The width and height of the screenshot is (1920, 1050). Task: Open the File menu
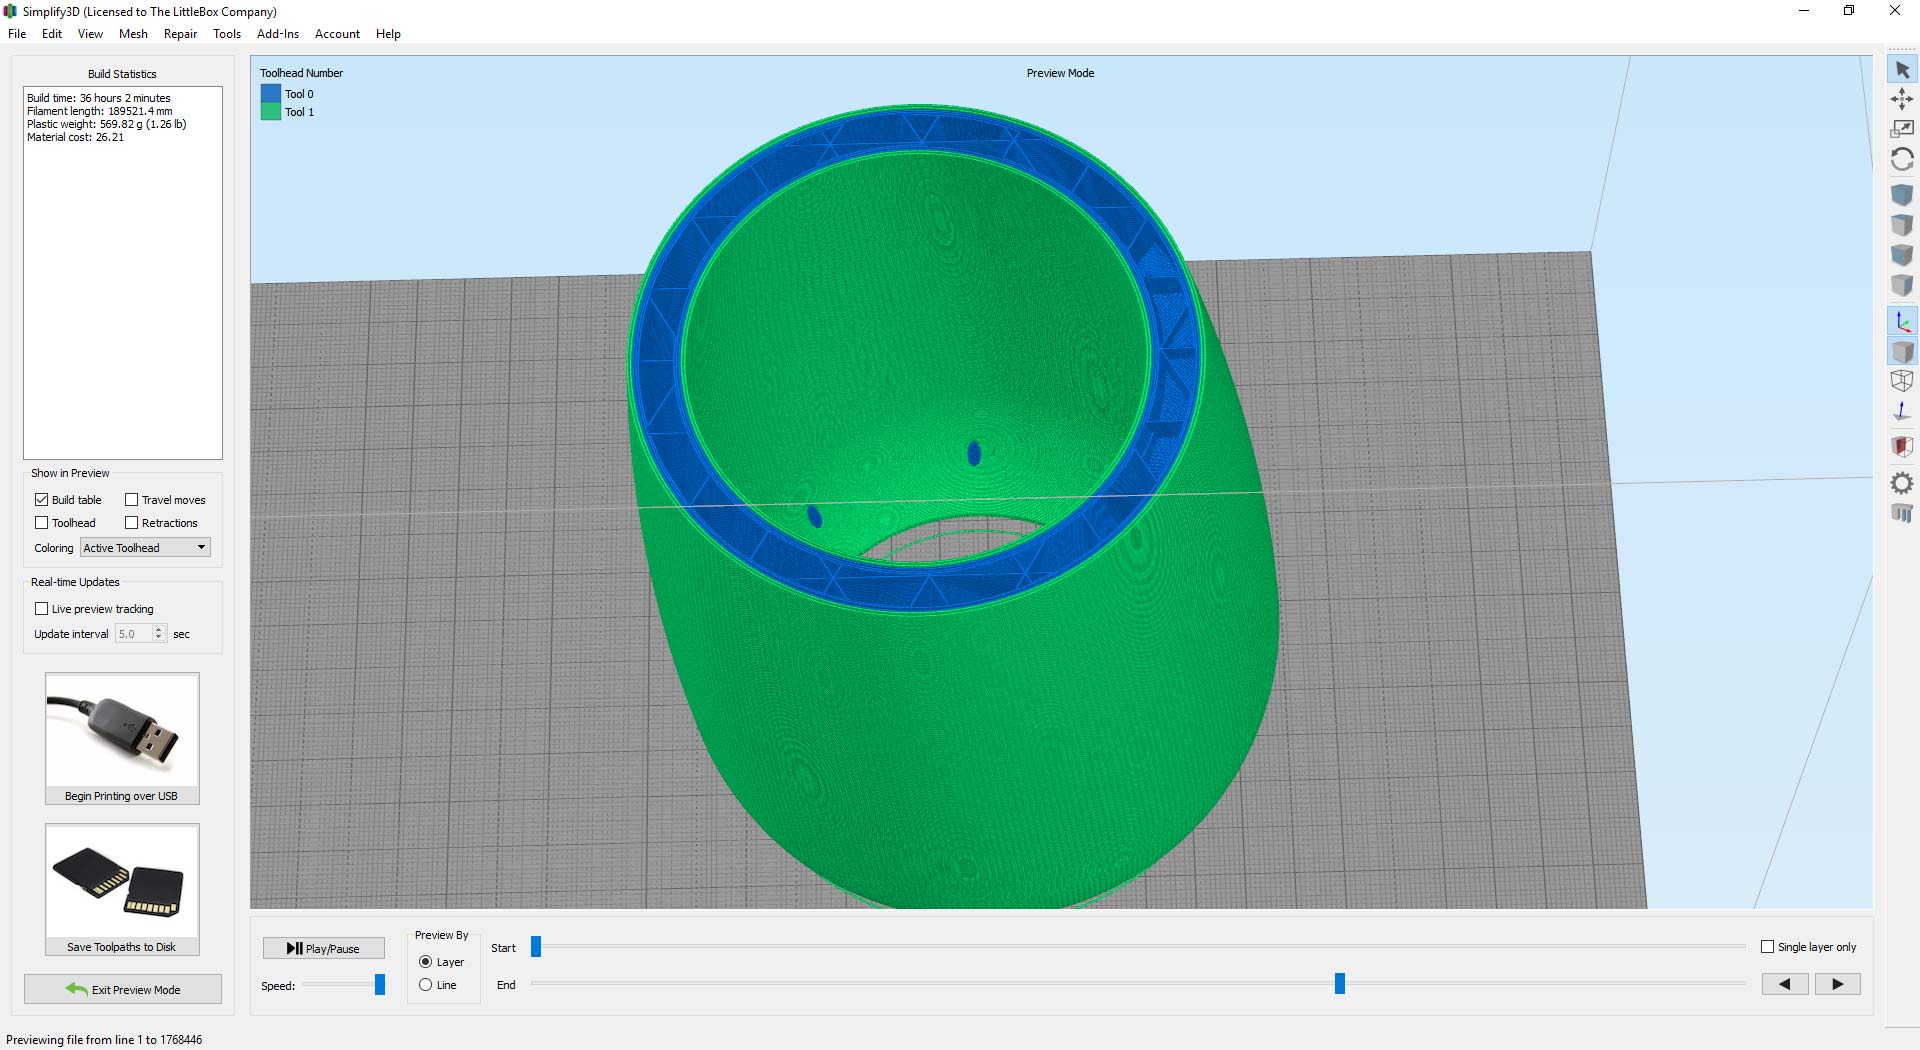click(x=17, y=33)
